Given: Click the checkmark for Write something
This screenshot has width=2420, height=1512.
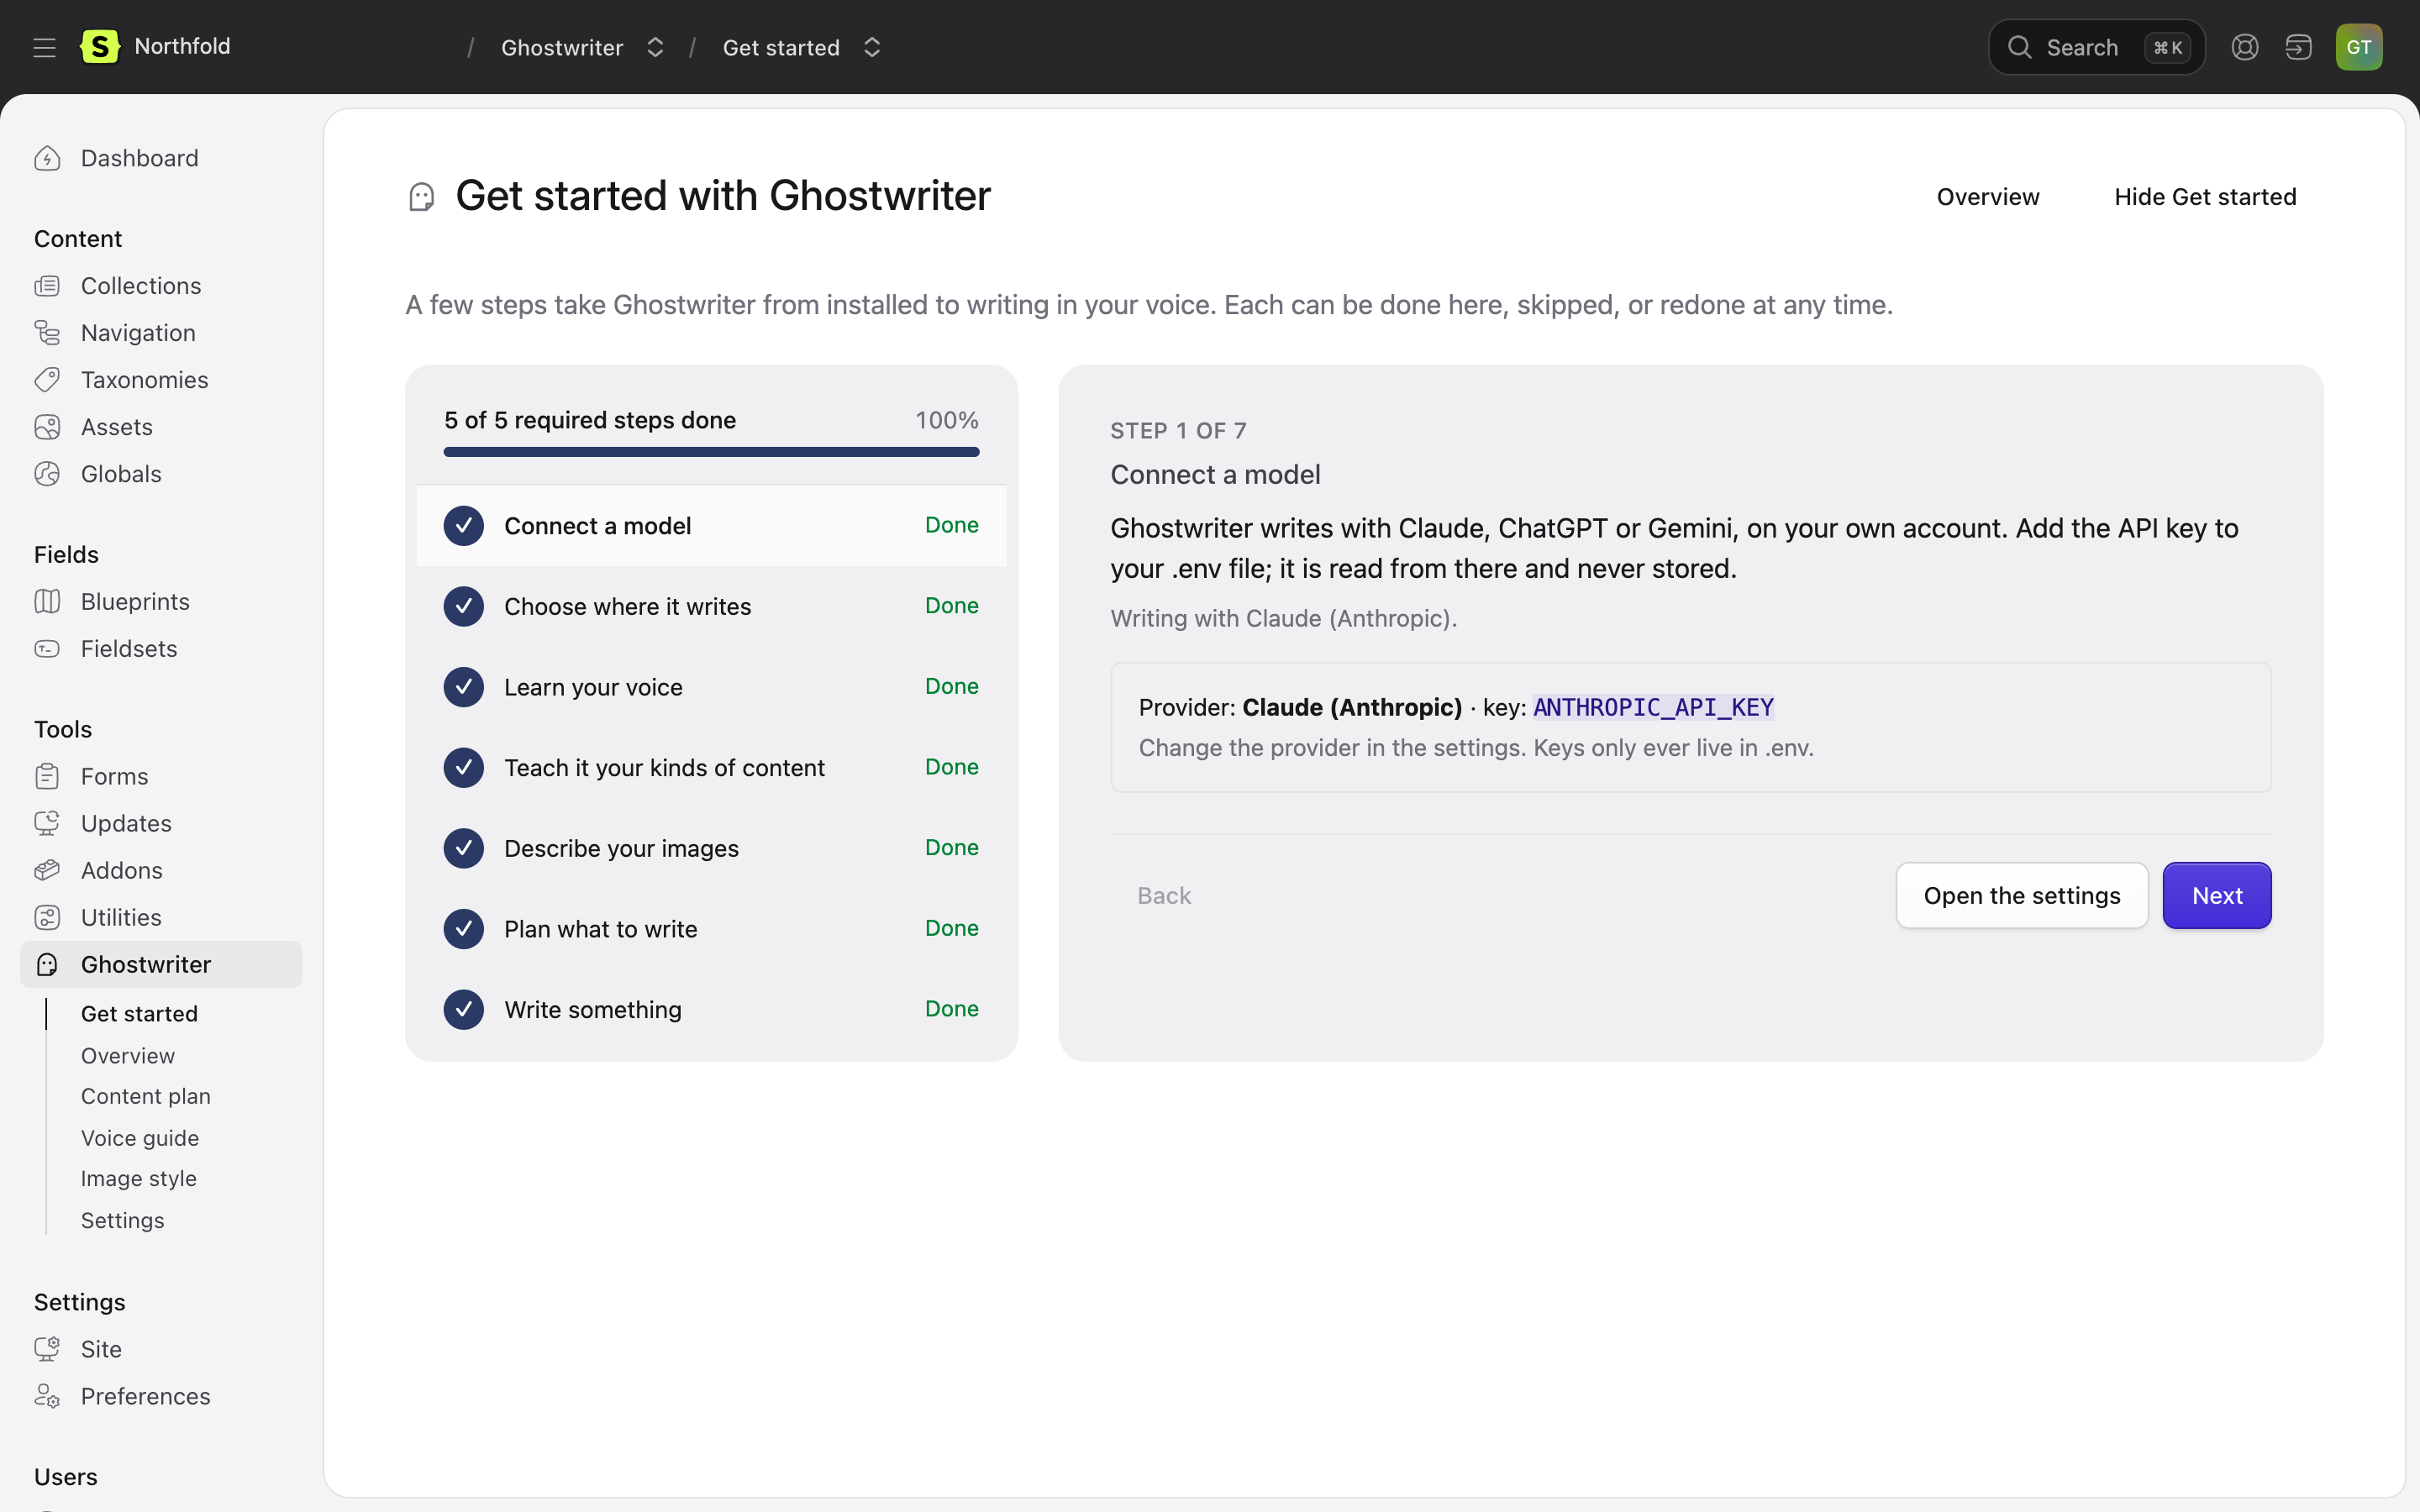Looking at the screenshot, I should coord(464,1009).
